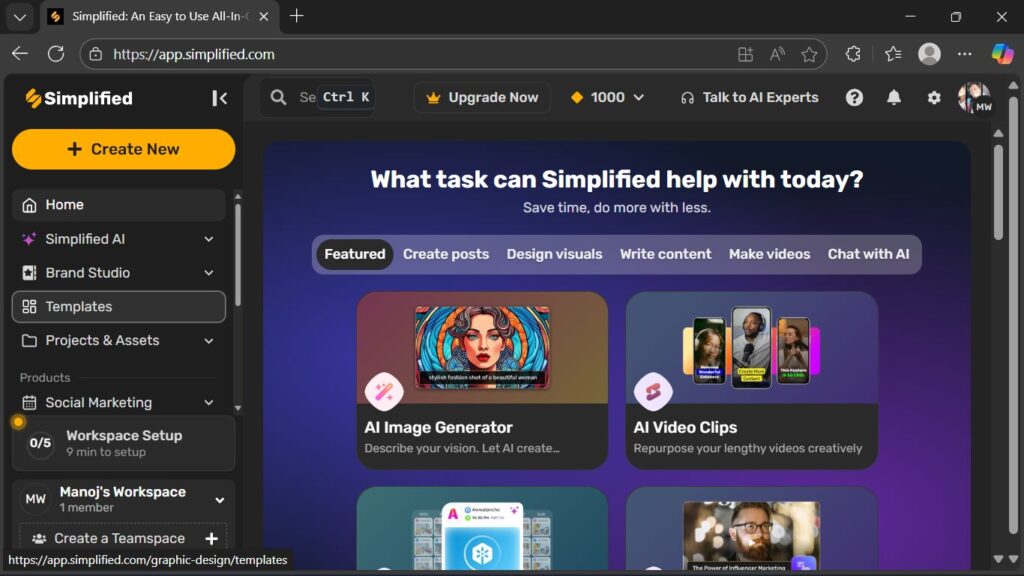
Task: Click the Social Marketing calendar icon
Action: [31, 402]
